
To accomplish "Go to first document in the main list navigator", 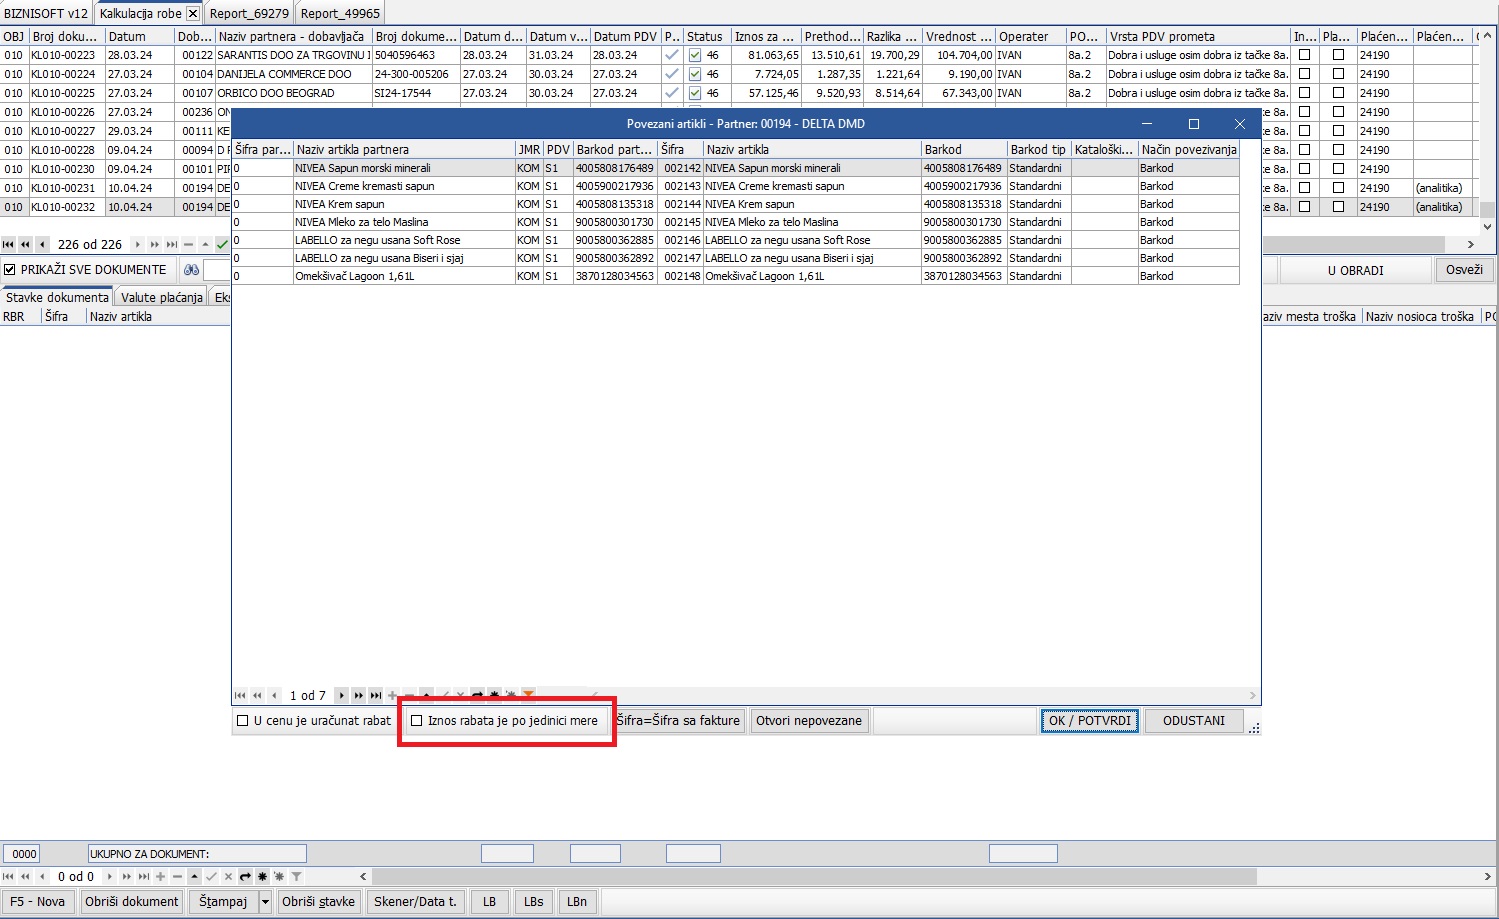I will click(9, 244).
